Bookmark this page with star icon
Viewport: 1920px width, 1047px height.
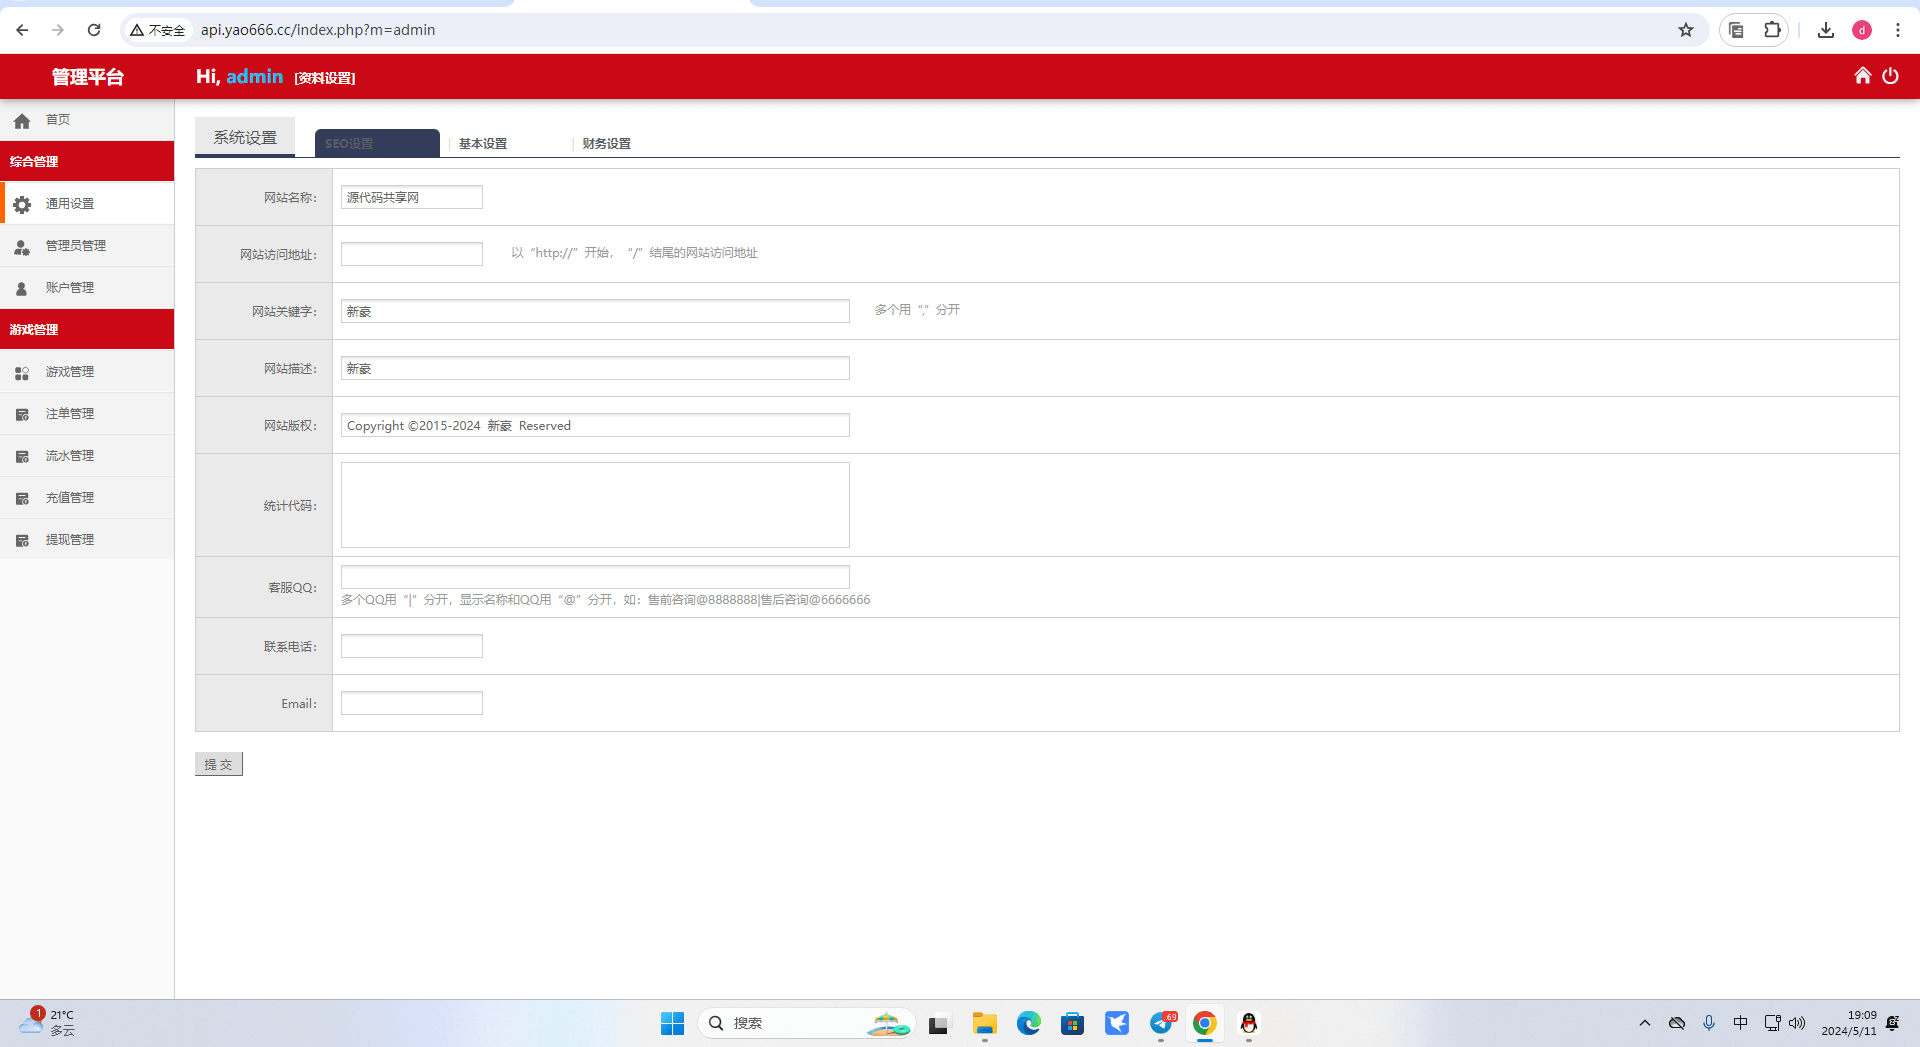pos(1686,30)
